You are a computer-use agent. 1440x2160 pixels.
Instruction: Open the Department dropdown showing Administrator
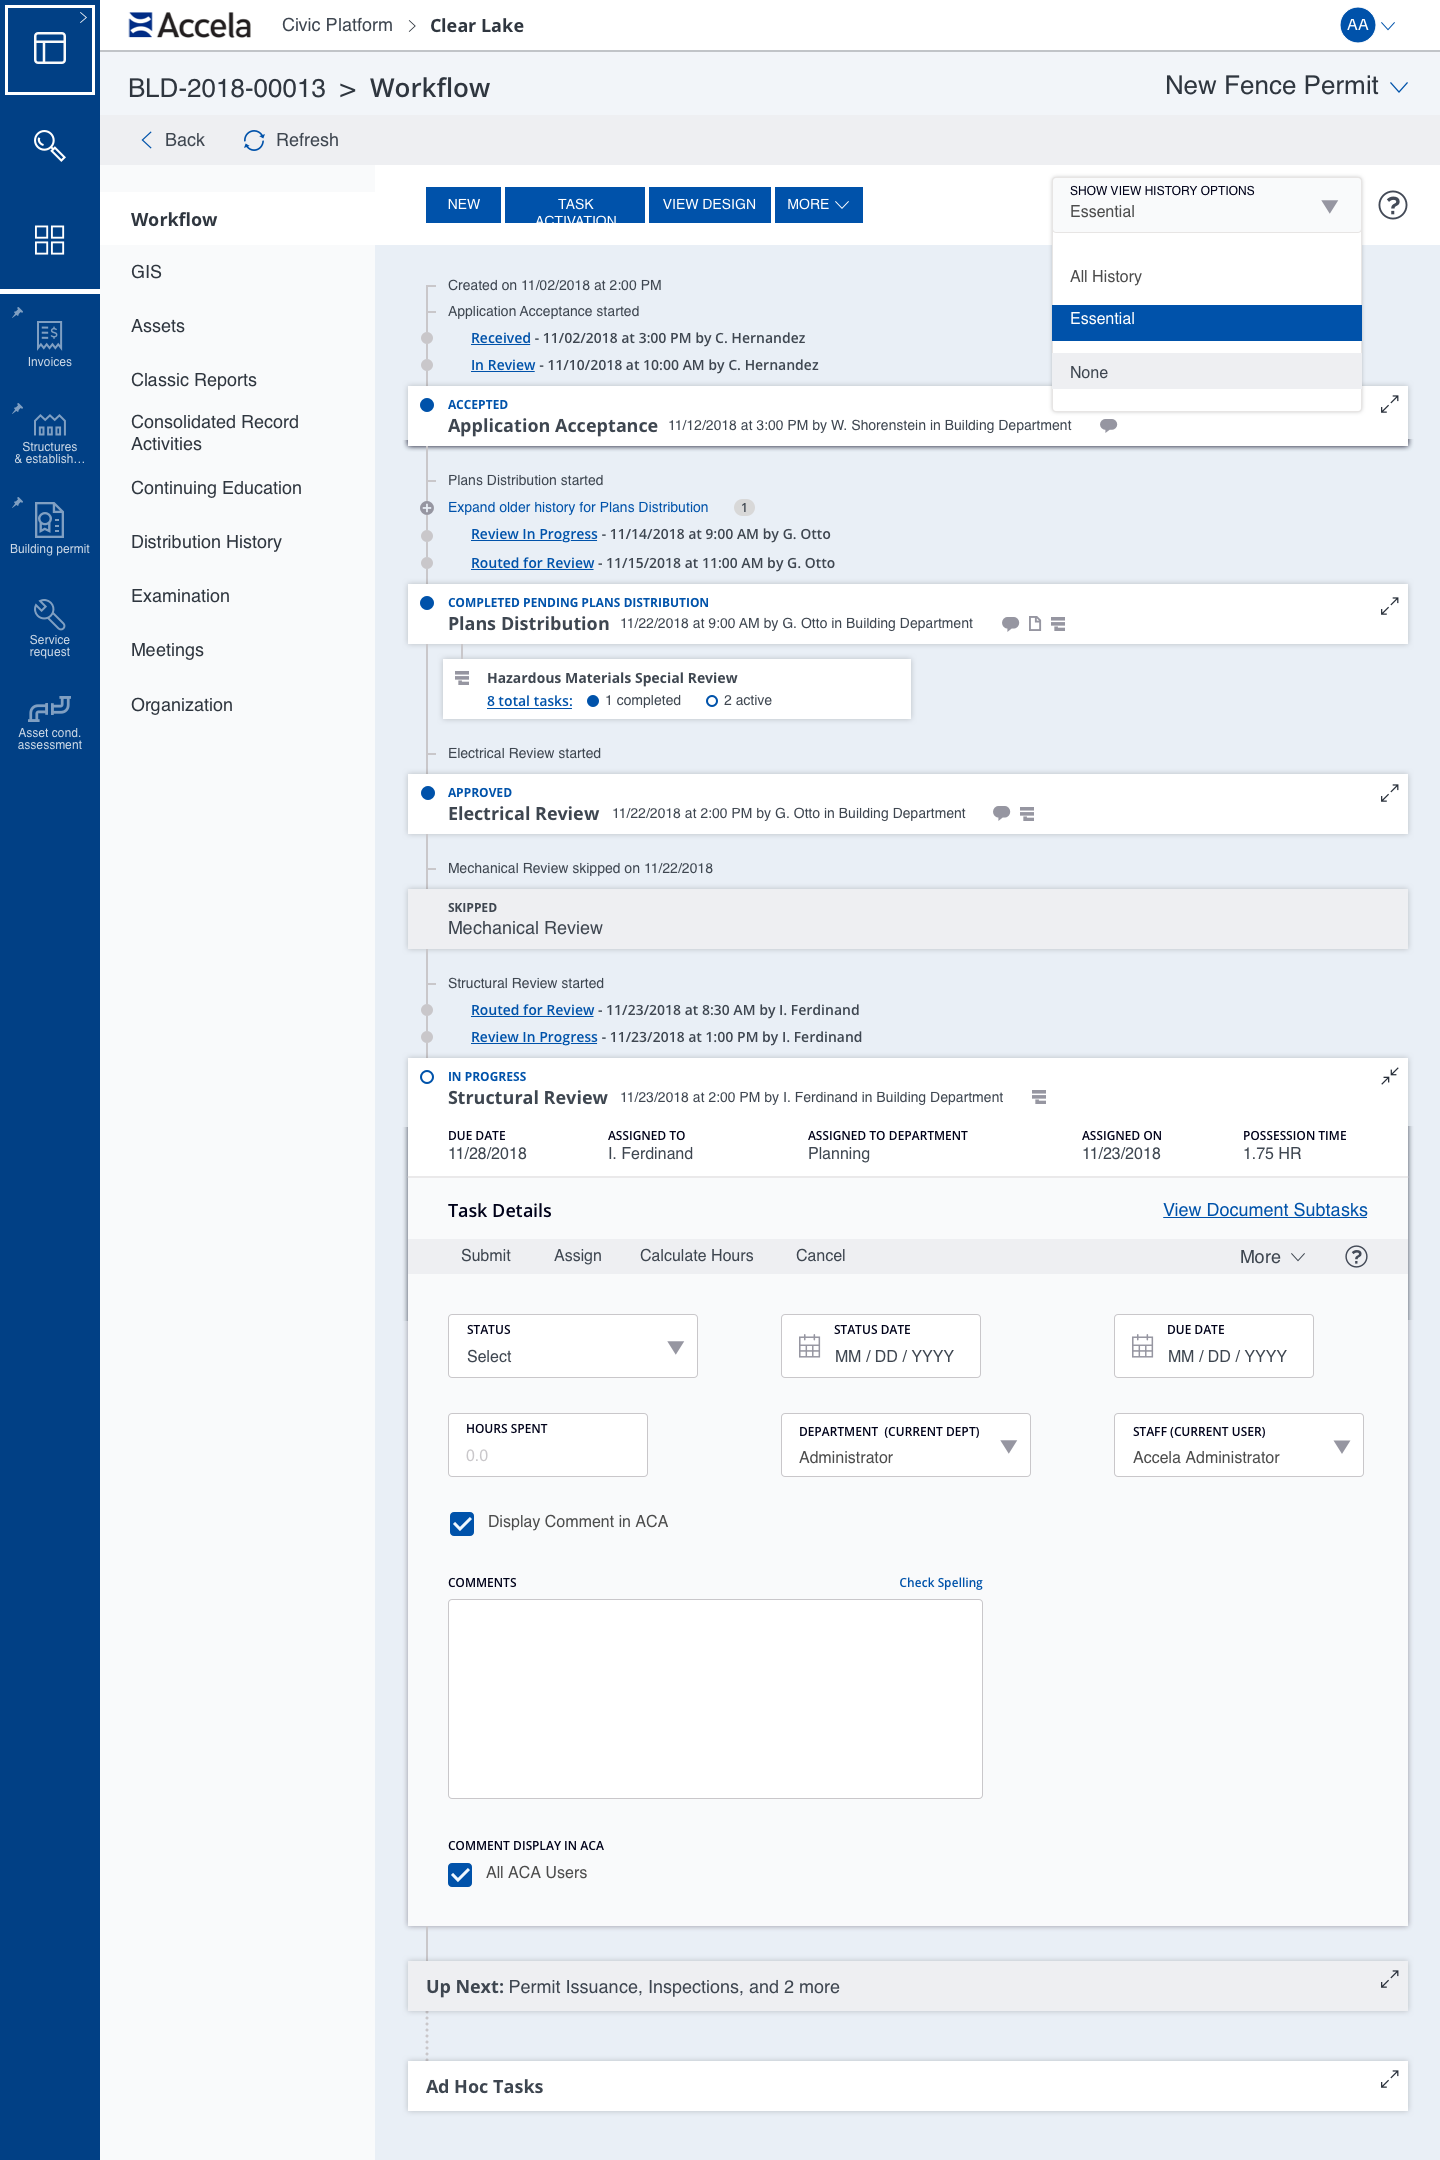(905, 1445)
